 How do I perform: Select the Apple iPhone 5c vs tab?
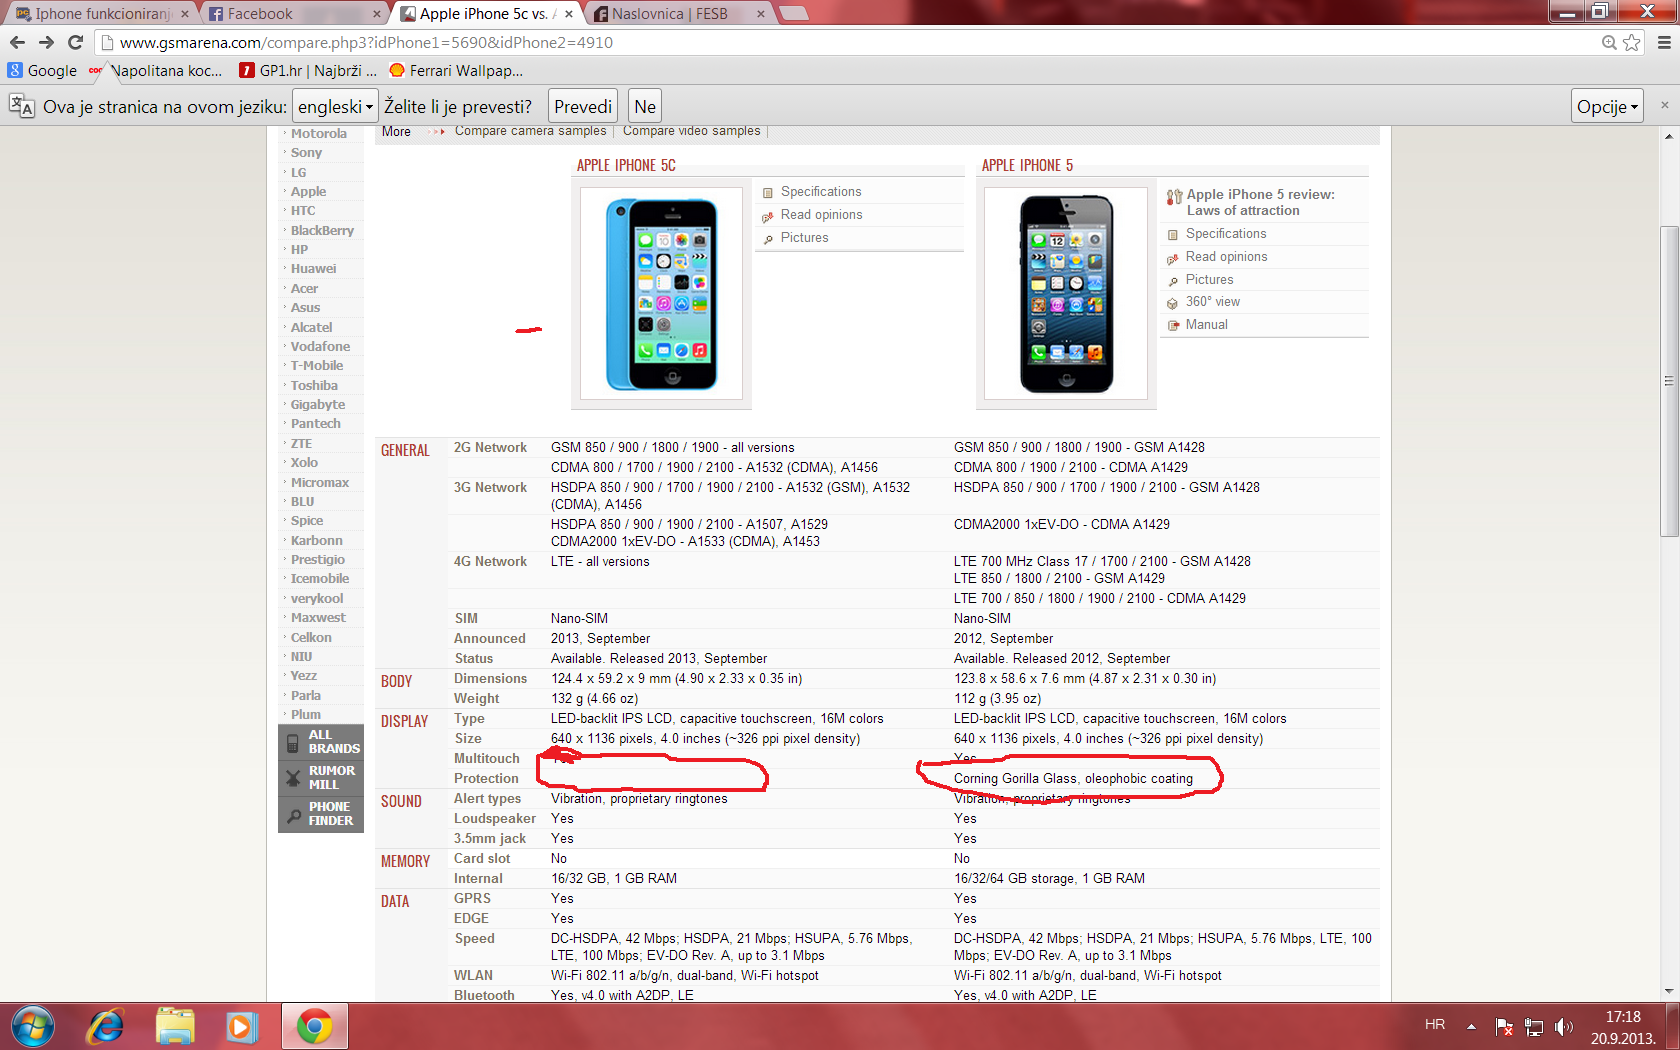pyautogui.click(x=487, y=13)
